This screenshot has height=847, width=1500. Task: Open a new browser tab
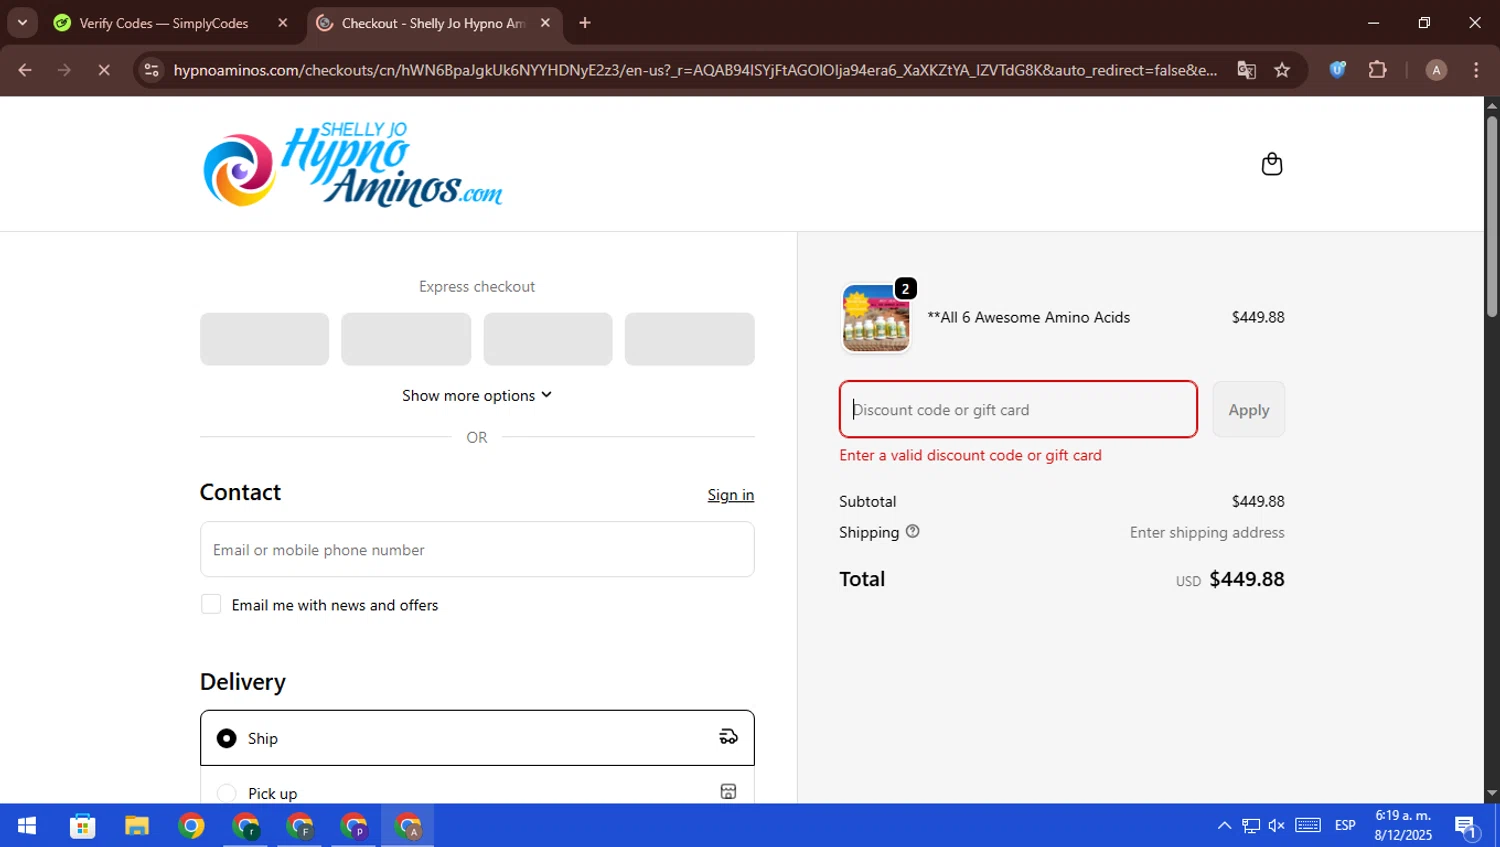click(x=585, y=23)
